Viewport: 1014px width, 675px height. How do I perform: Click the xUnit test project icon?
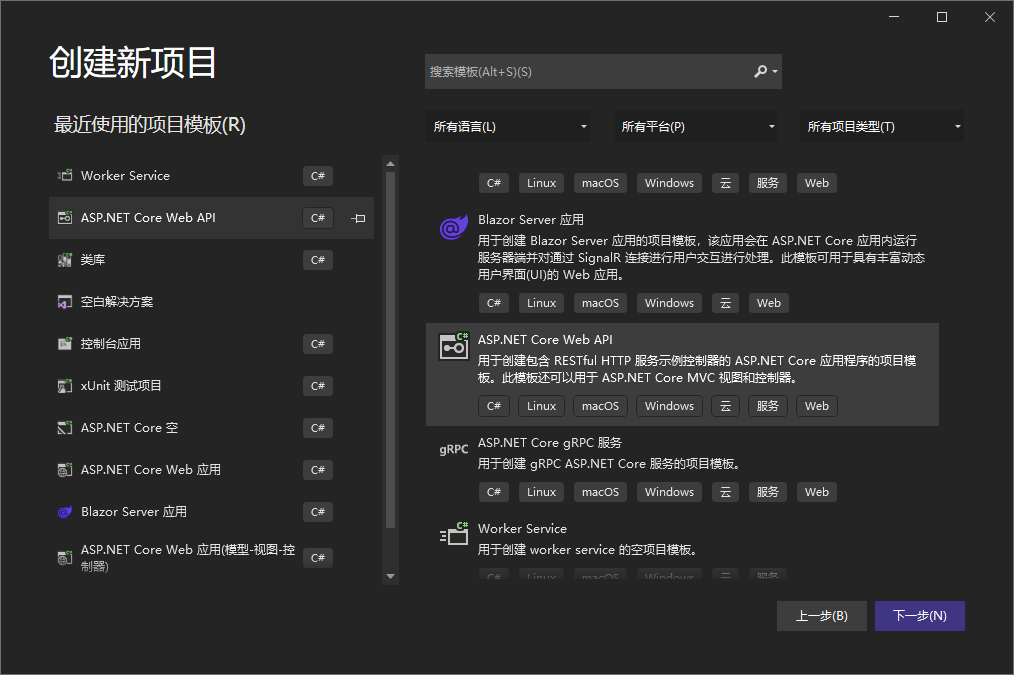click(x=65, y=386)
